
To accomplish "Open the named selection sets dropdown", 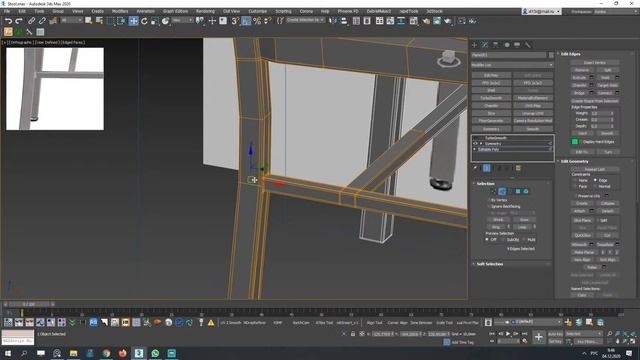I will [305, 20].
